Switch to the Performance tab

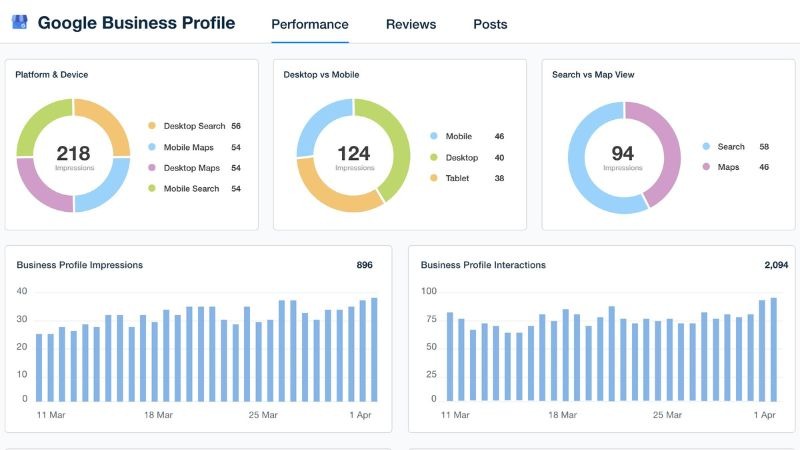pyautogui.click(x=310, y=24)
